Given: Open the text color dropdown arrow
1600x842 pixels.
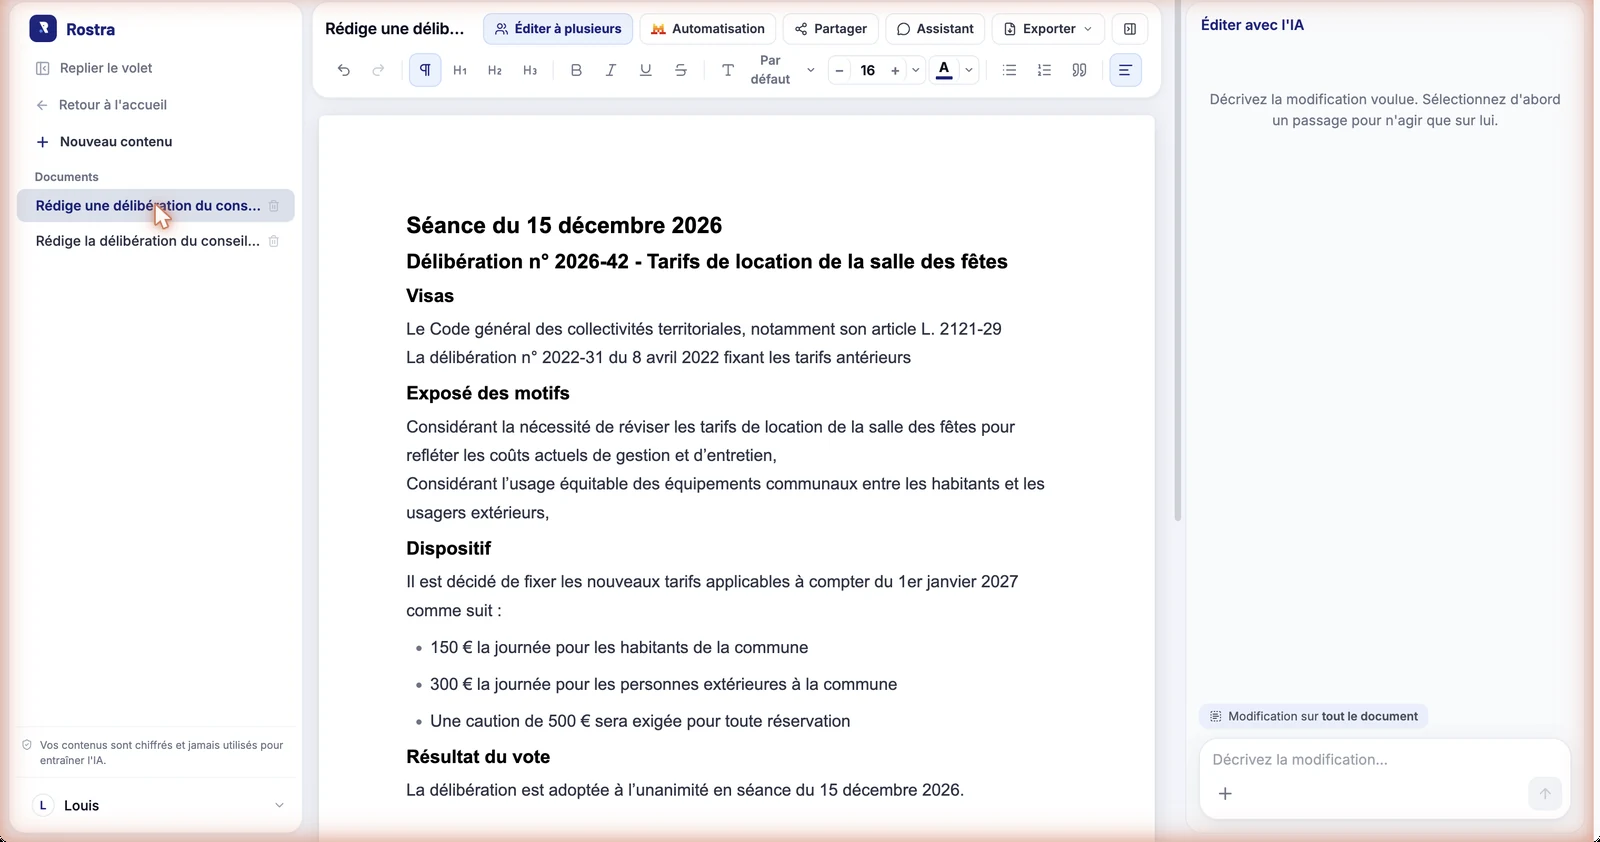Looking at the screenshot, I should [x=969, y=70].
